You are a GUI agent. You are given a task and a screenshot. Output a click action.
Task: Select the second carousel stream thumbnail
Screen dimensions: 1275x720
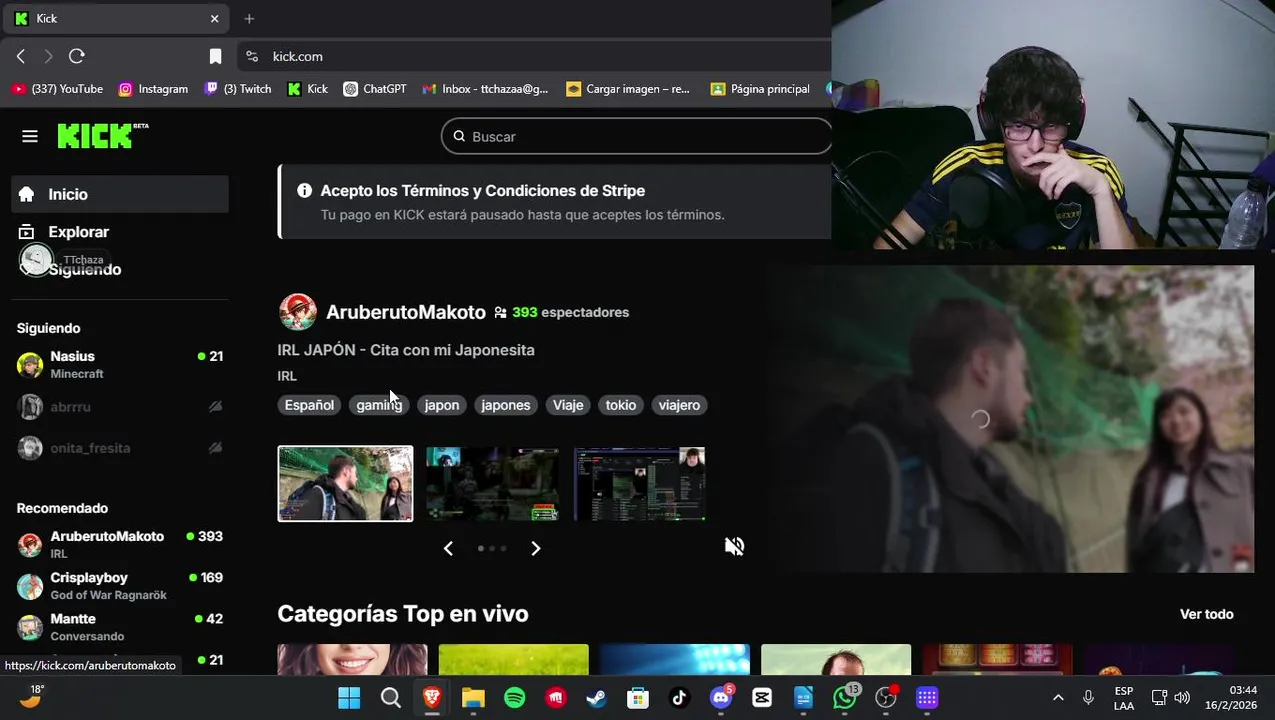[492, 484]
